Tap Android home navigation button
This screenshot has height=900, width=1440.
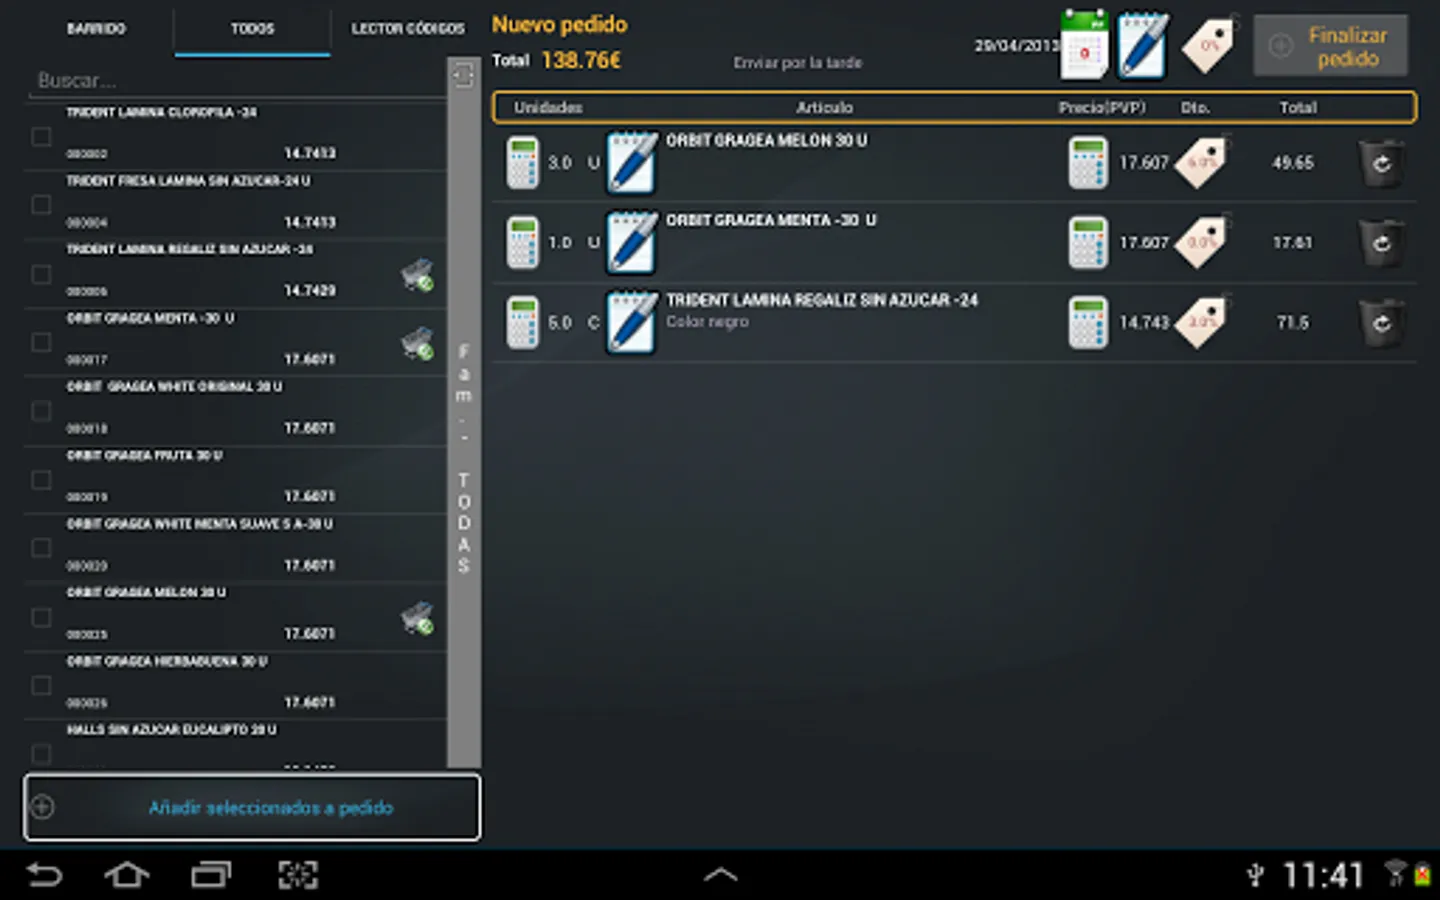click(127, 875)
